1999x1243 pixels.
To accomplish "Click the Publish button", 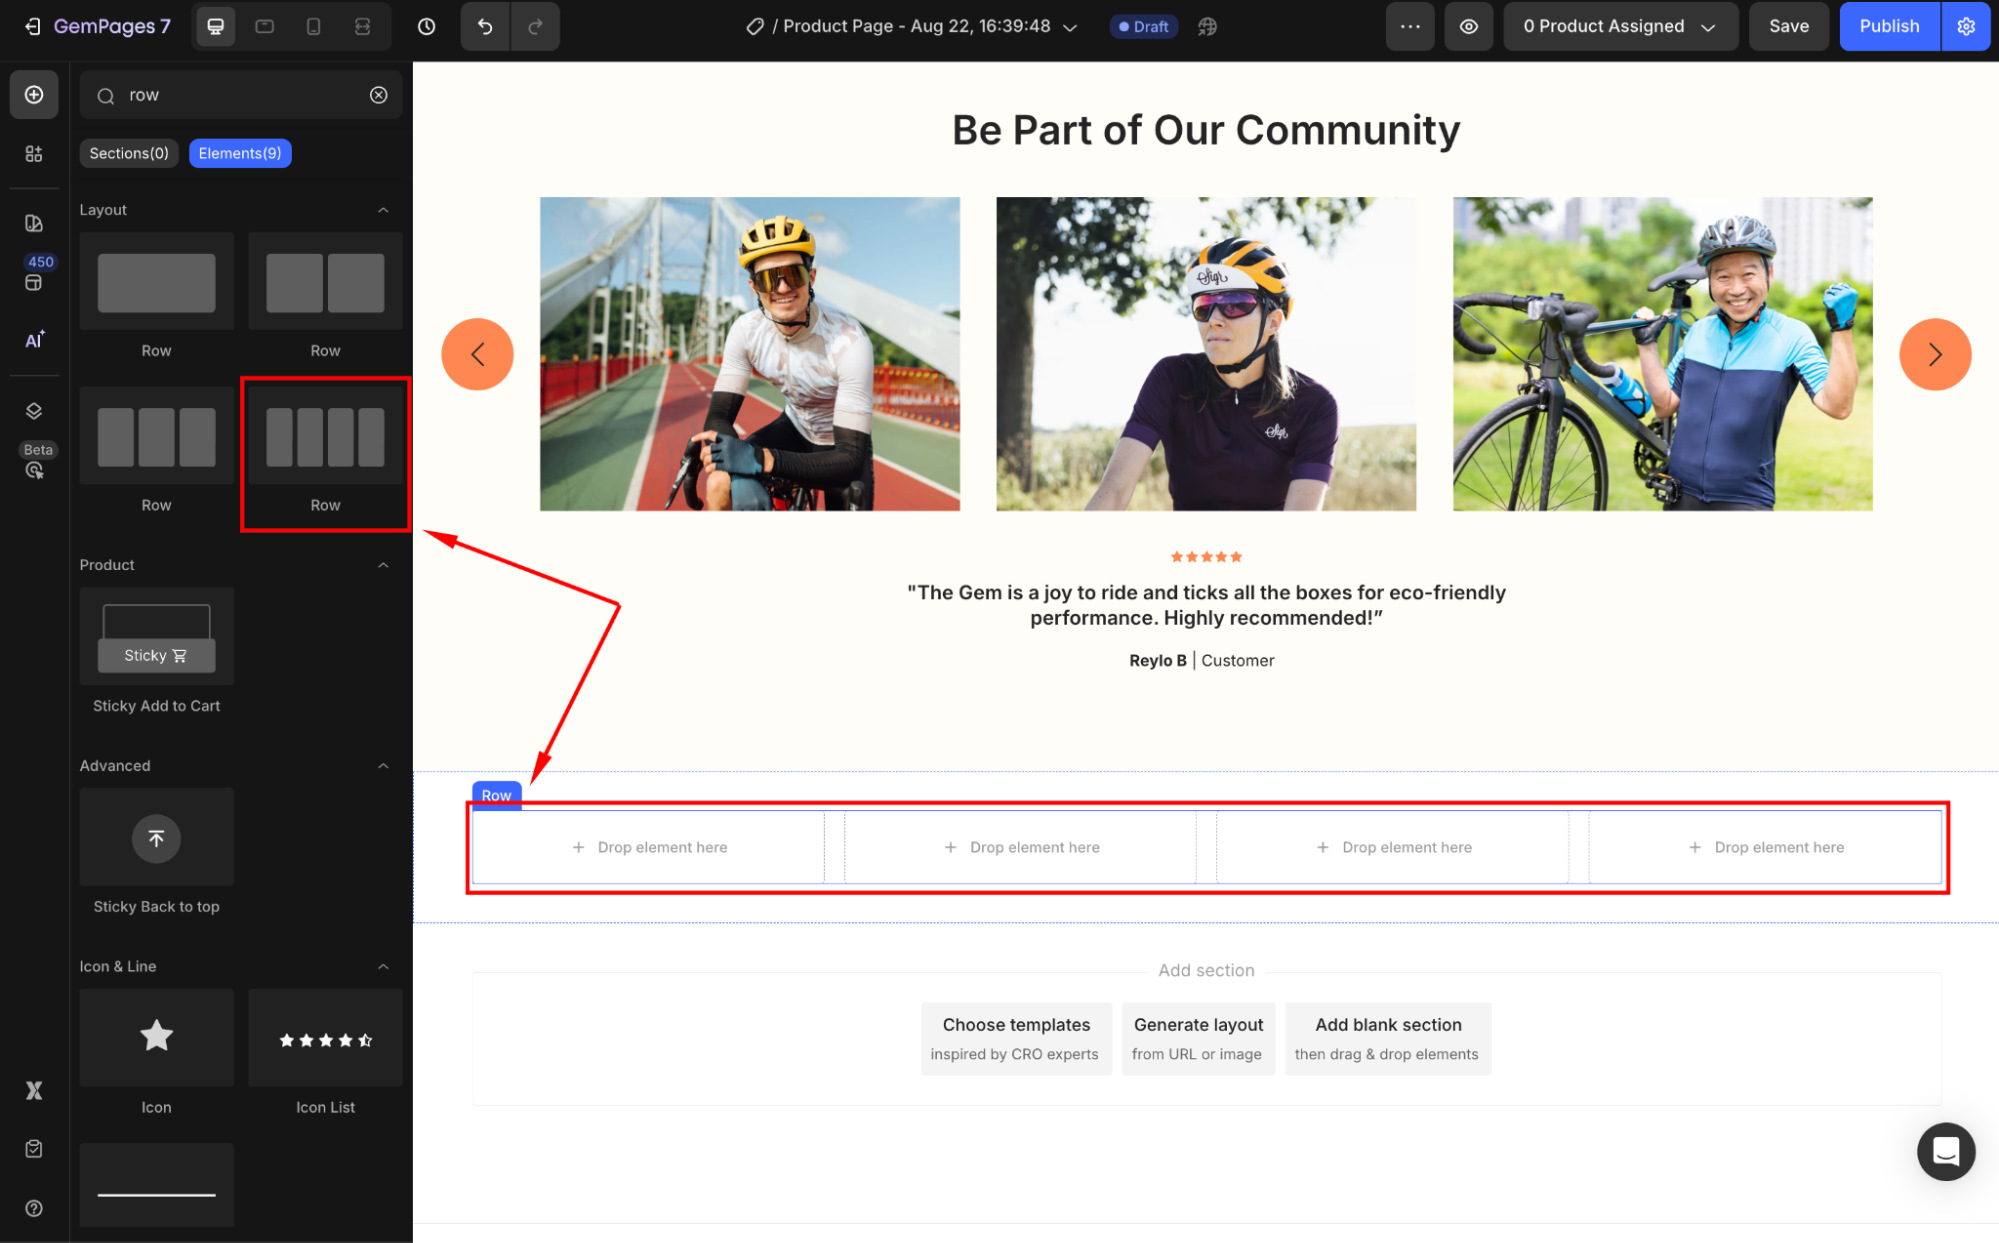I will (1888, 27).
